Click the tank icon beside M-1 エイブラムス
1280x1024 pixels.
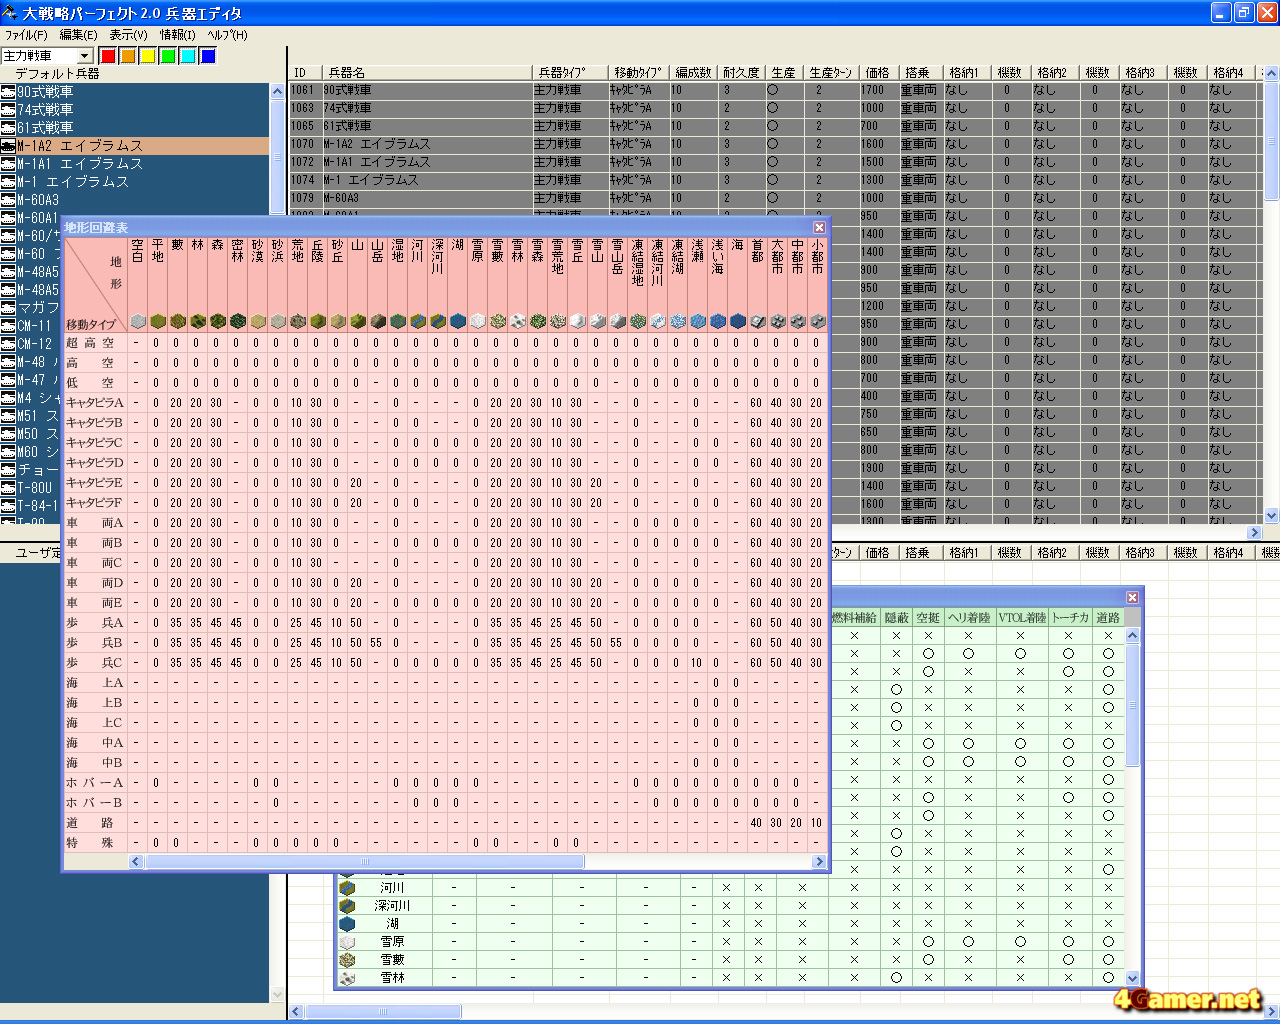8,181
